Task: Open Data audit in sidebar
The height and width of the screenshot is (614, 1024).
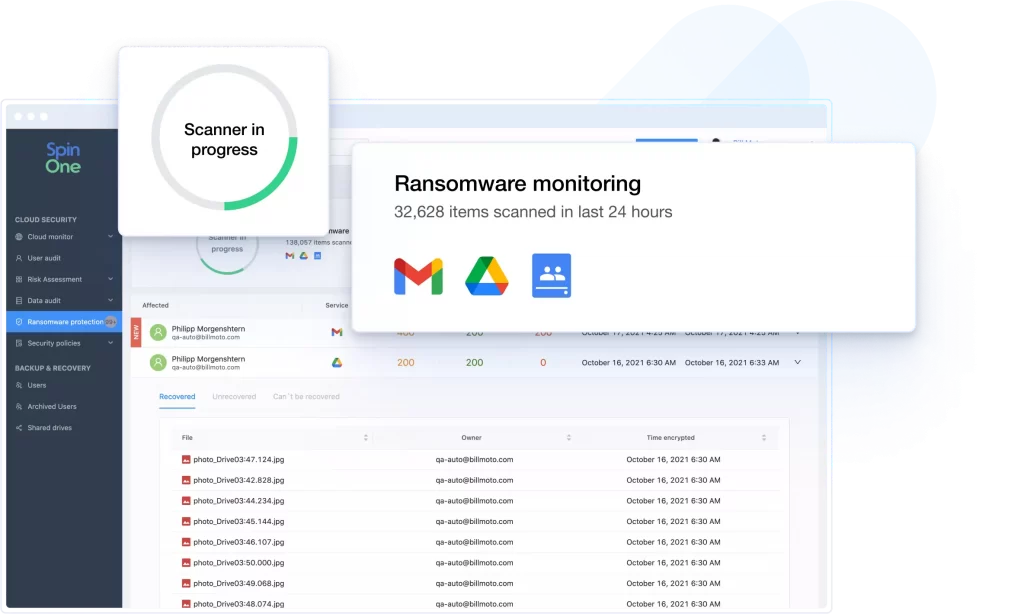Action: click(44, 300)
